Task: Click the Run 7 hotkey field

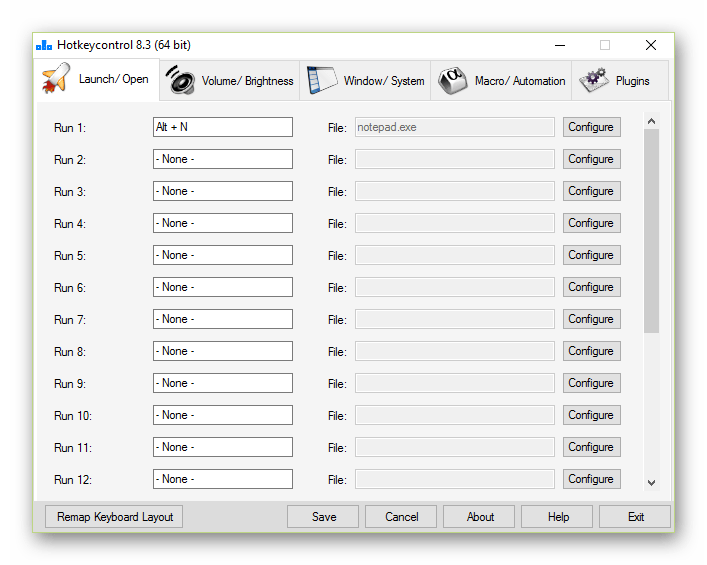Action: (x=223, y=319)
